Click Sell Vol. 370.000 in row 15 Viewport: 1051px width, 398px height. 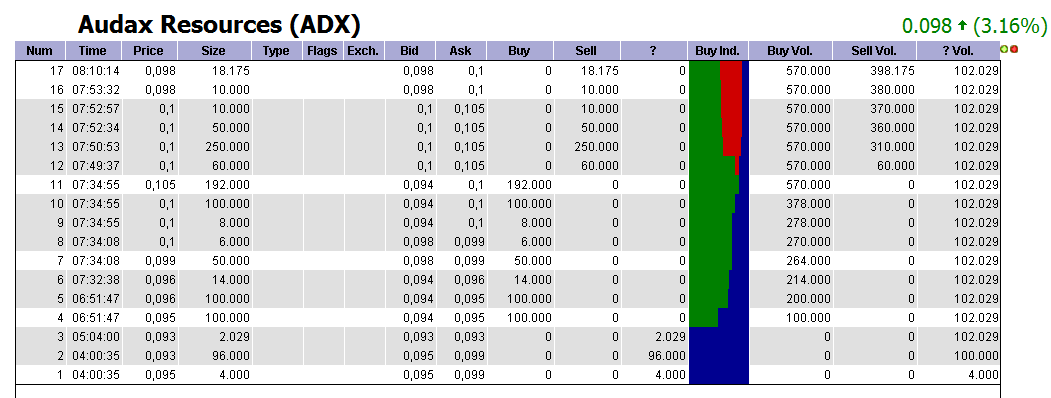[892, 109]
